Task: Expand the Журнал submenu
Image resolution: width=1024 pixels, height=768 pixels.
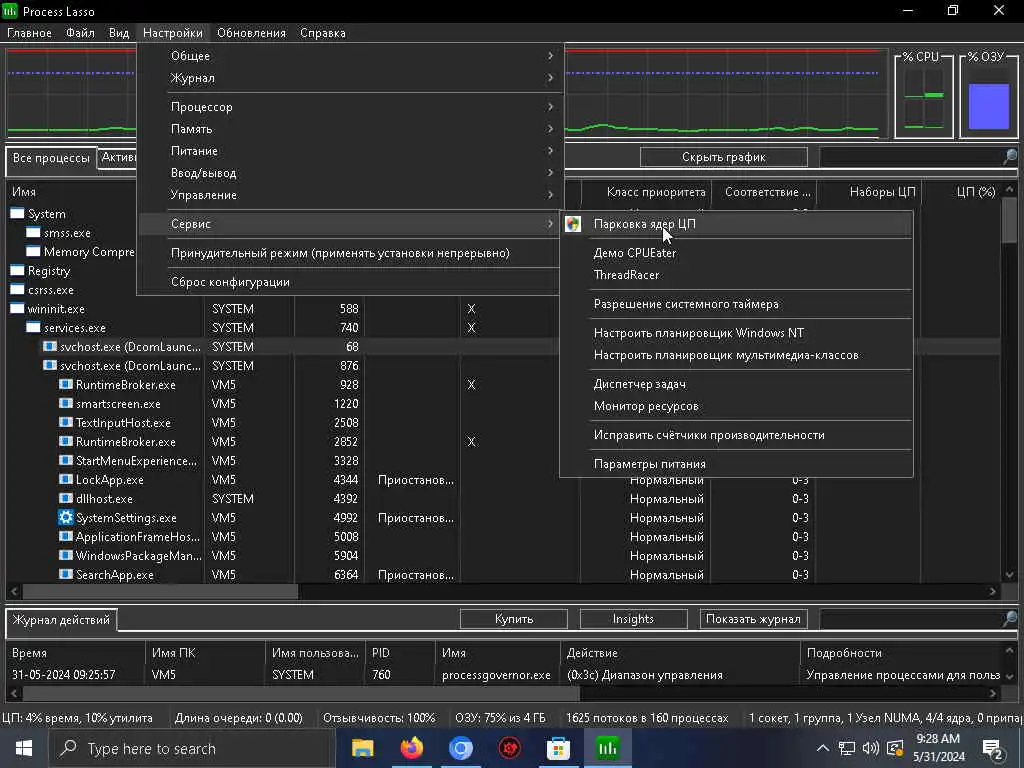Action: pos(349,78)
